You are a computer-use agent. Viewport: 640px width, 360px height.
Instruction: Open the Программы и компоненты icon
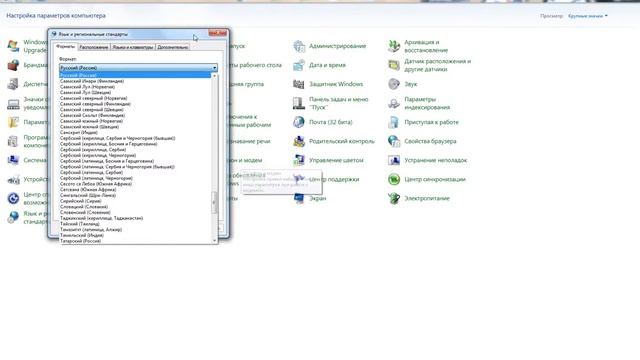(13, 141)
